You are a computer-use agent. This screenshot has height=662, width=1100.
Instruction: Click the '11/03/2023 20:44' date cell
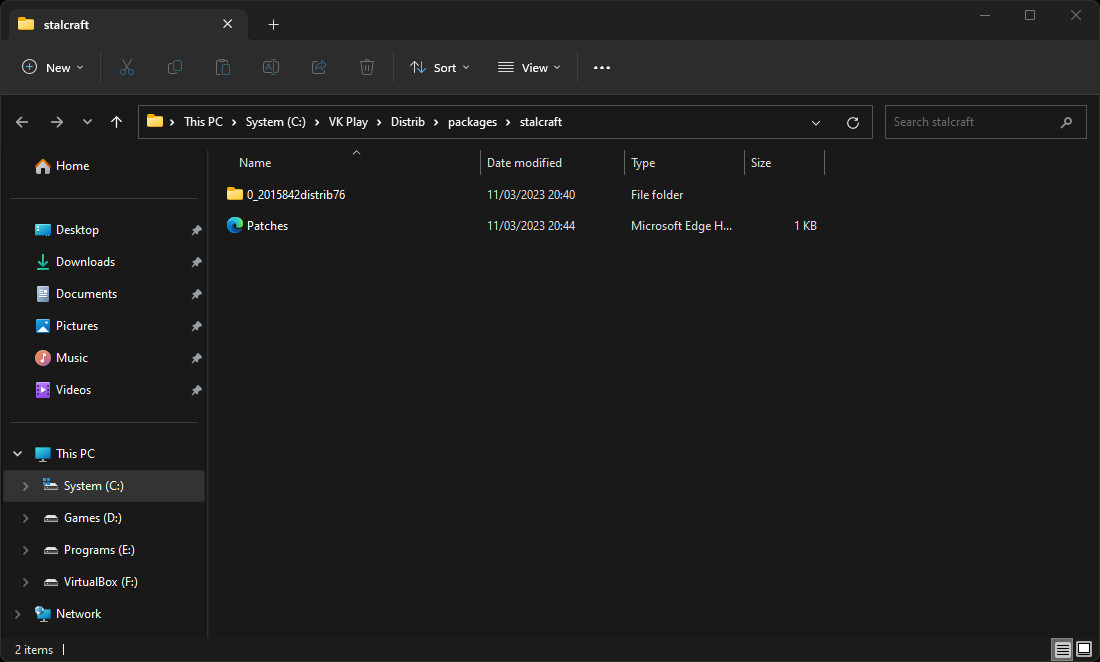tap(531, 226)
